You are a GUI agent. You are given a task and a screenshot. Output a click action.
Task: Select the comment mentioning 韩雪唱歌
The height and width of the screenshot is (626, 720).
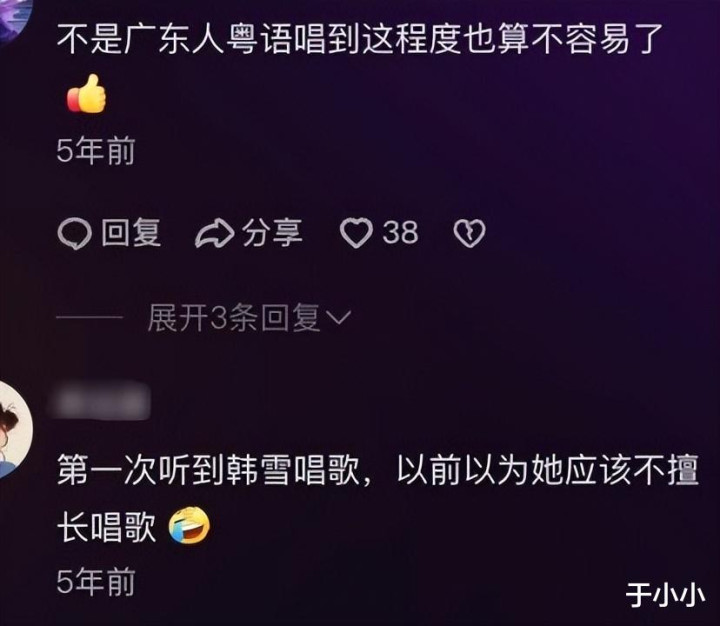tap(378, 498)
